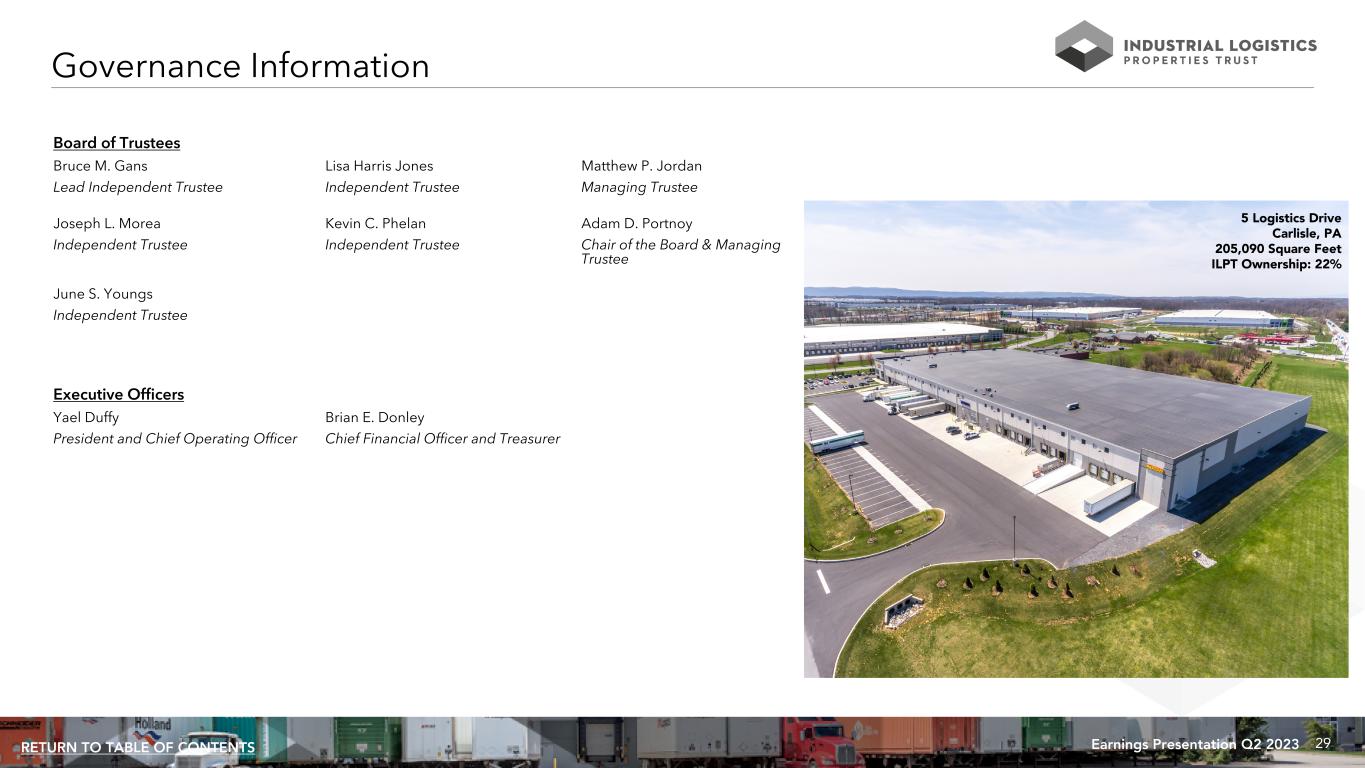Viewport: 1365px width, 768px height.
Task: Click the Industrial Logistics company name text
Action: point(1220,46)
